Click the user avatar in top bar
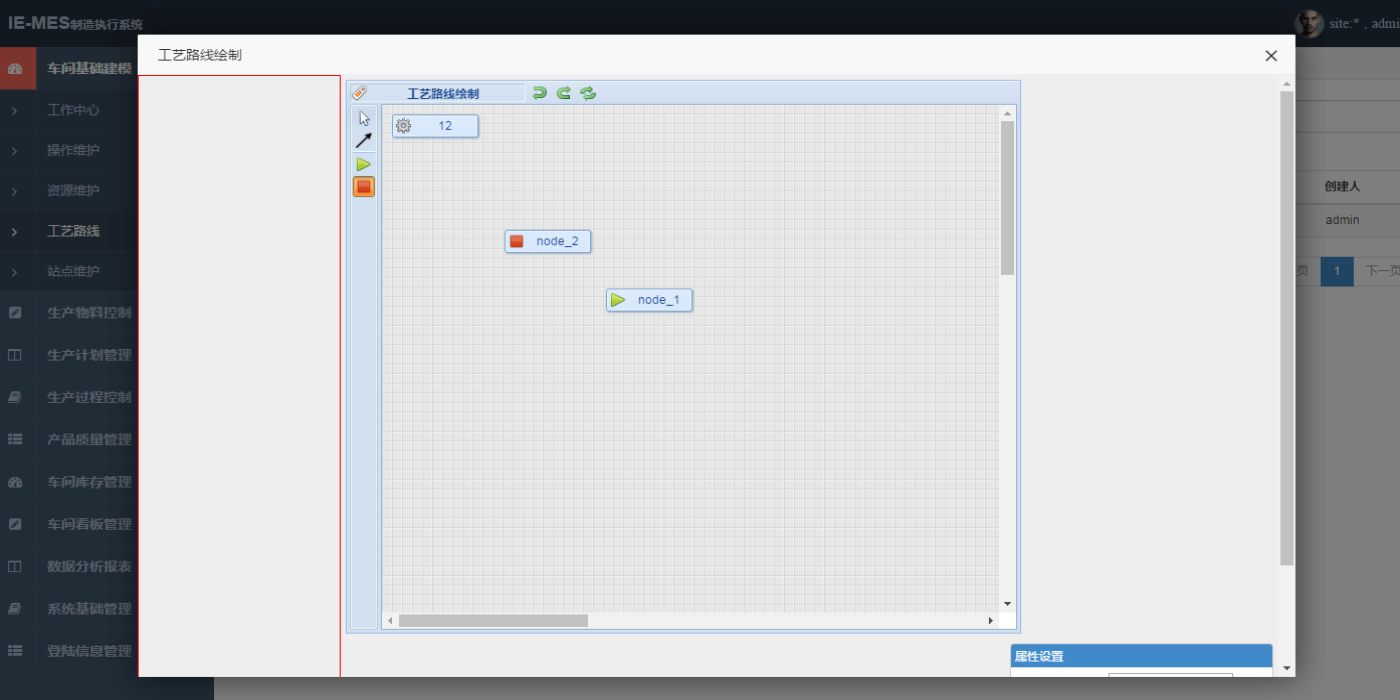This screenshot has height=700, width=1400. click(1309, 23)
